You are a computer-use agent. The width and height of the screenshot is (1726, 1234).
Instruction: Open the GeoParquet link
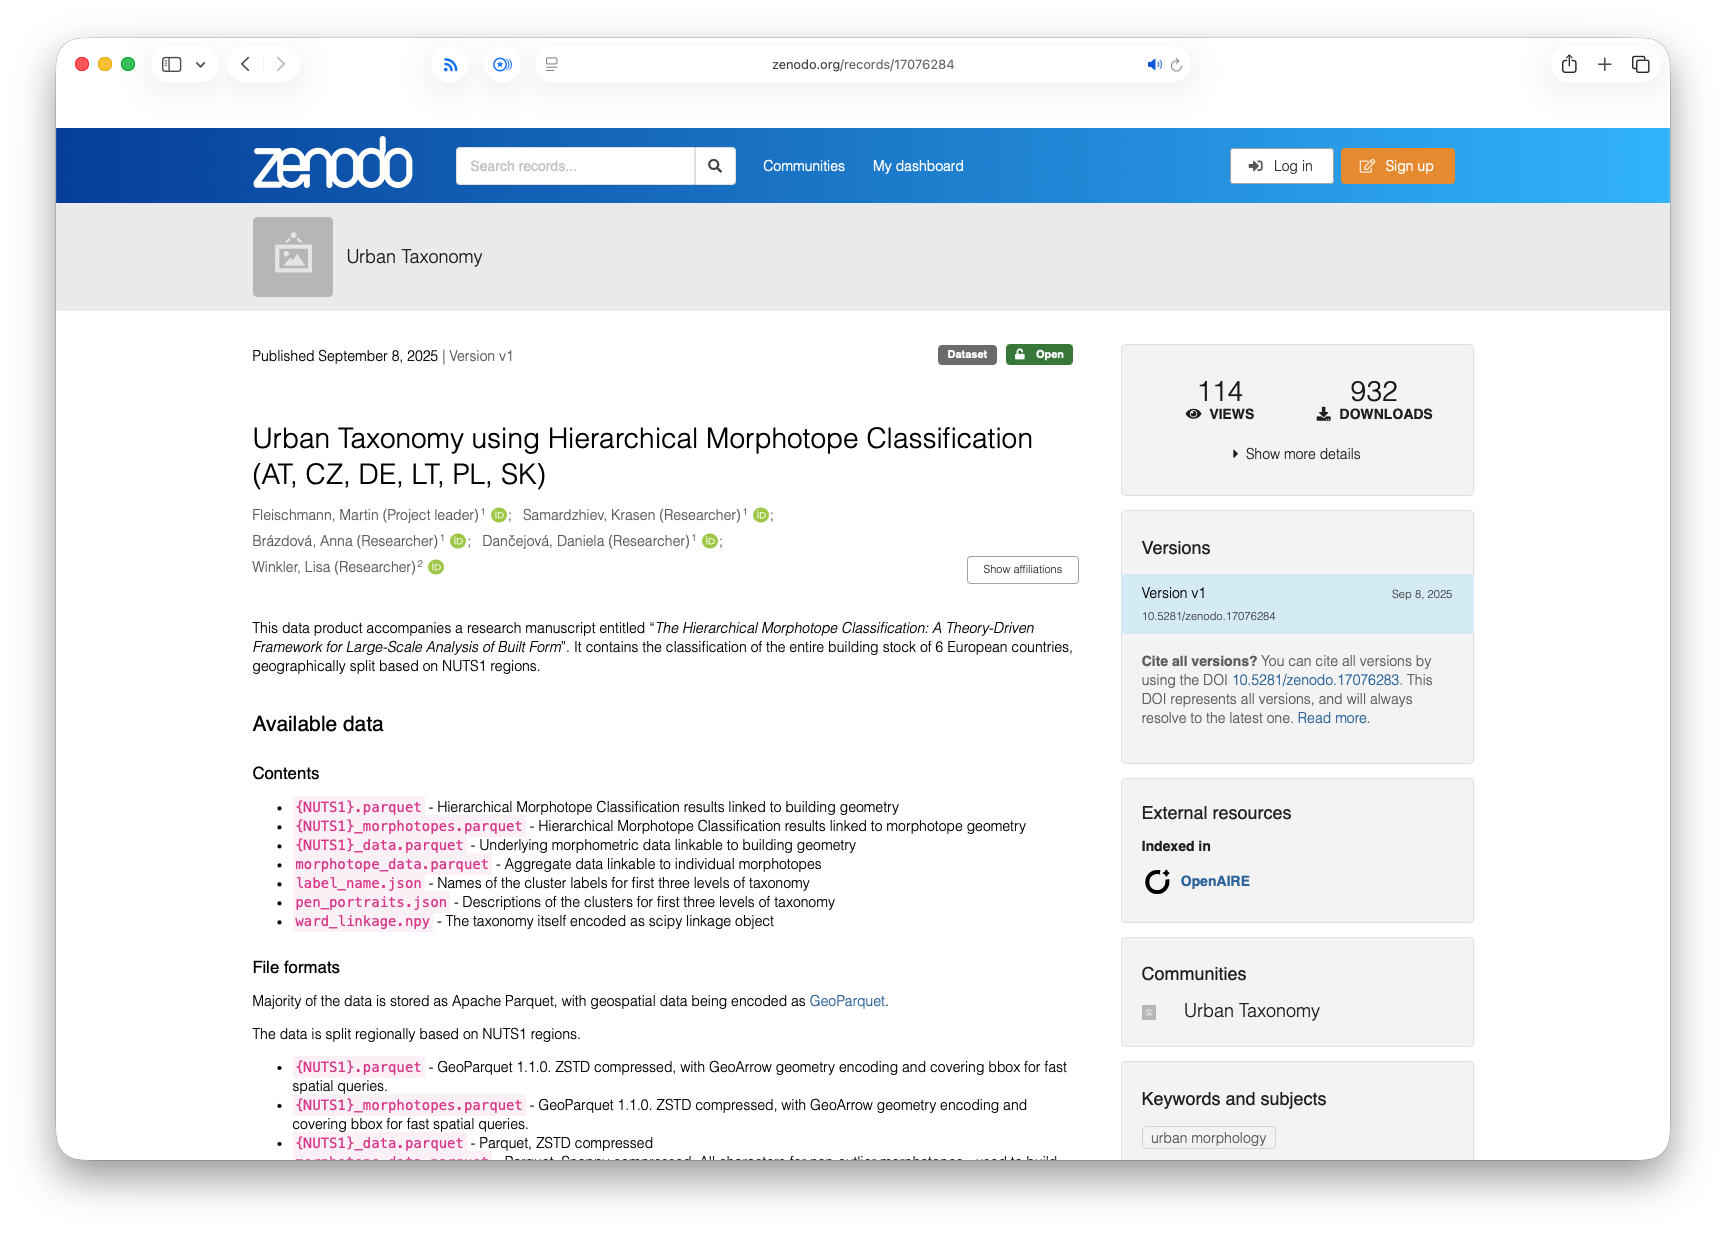[x=846, y=1001]
